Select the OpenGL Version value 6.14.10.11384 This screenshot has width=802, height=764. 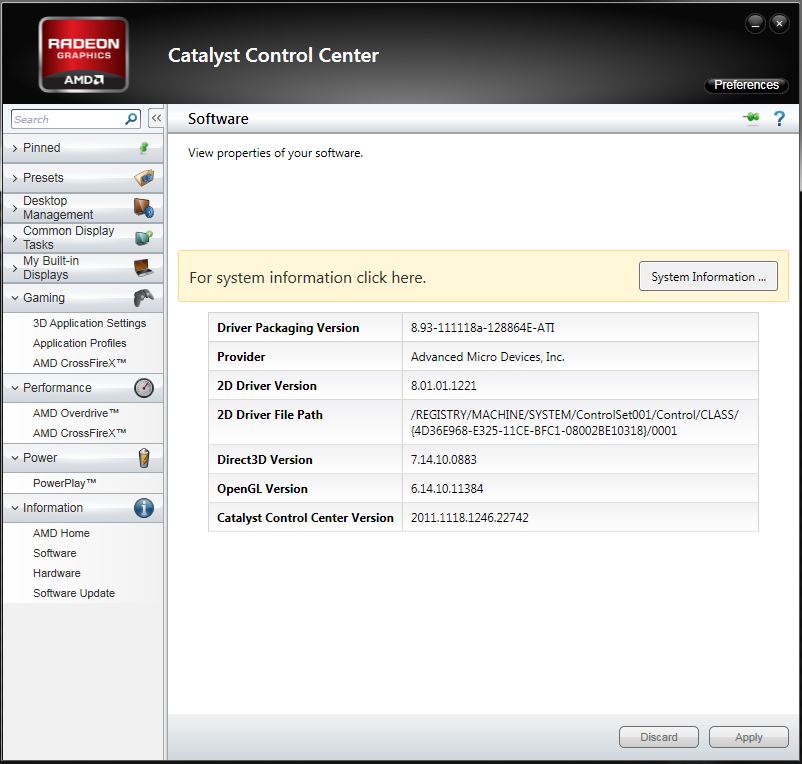coord(447,489)
